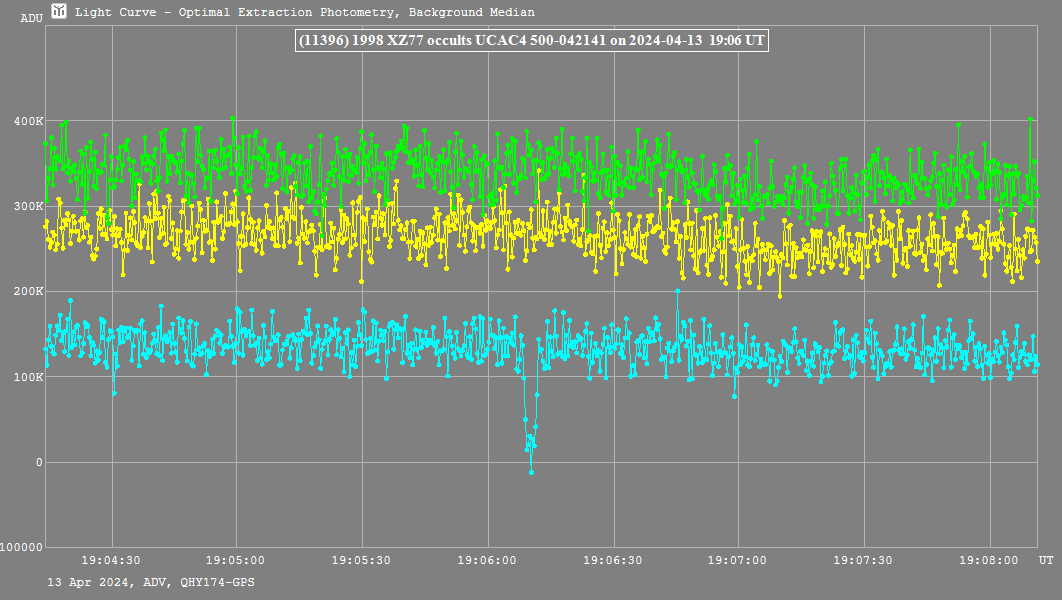This screenshot has height=600, width=1062.
Task: Choose the 19:06:30 time axis label
Action: (x=612, y=561)
